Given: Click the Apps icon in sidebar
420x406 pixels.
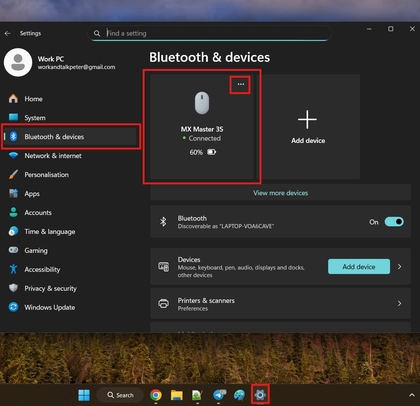Looking at the screenshot, I should click(x=13, y=193).
